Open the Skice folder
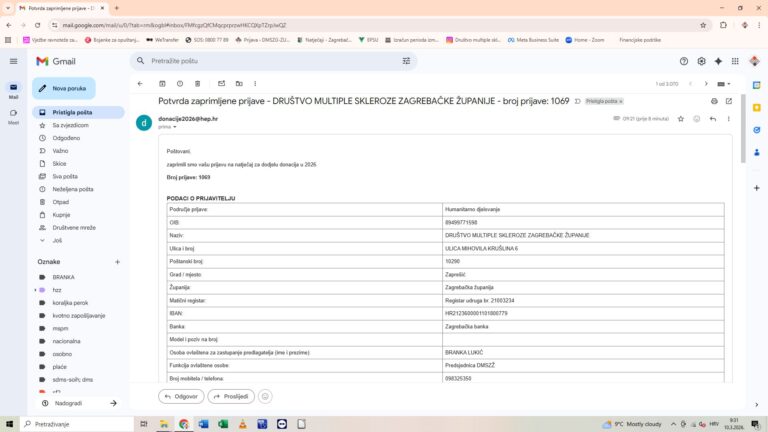Viewport: 768px width, 432px height. (60, 163)
